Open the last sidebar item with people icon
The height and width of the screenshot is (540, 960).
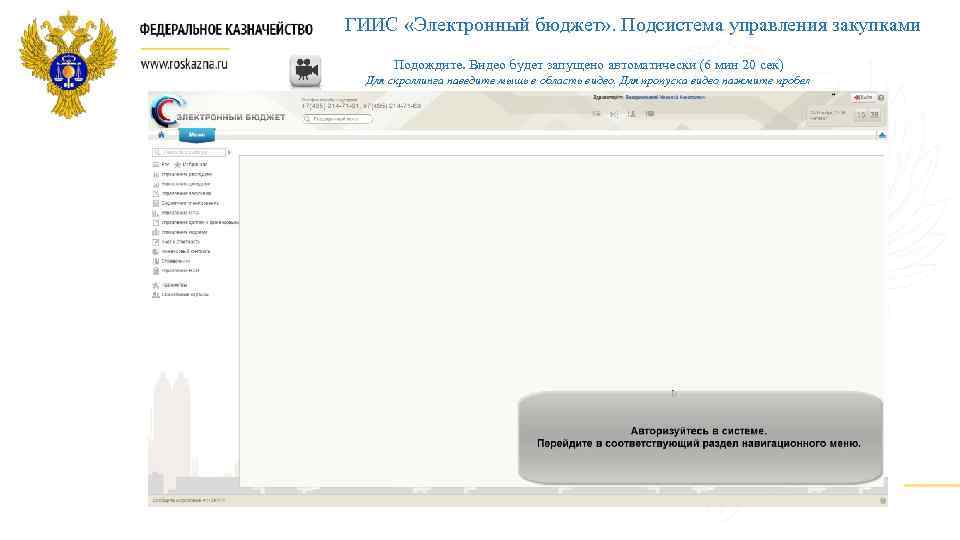(181, 294)
